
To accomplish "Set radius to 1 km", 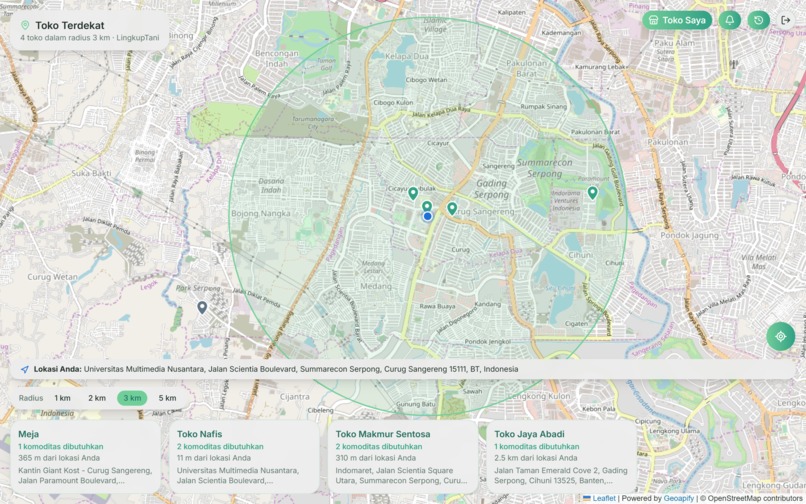I will pyautogui.click(x=62, y=398).
